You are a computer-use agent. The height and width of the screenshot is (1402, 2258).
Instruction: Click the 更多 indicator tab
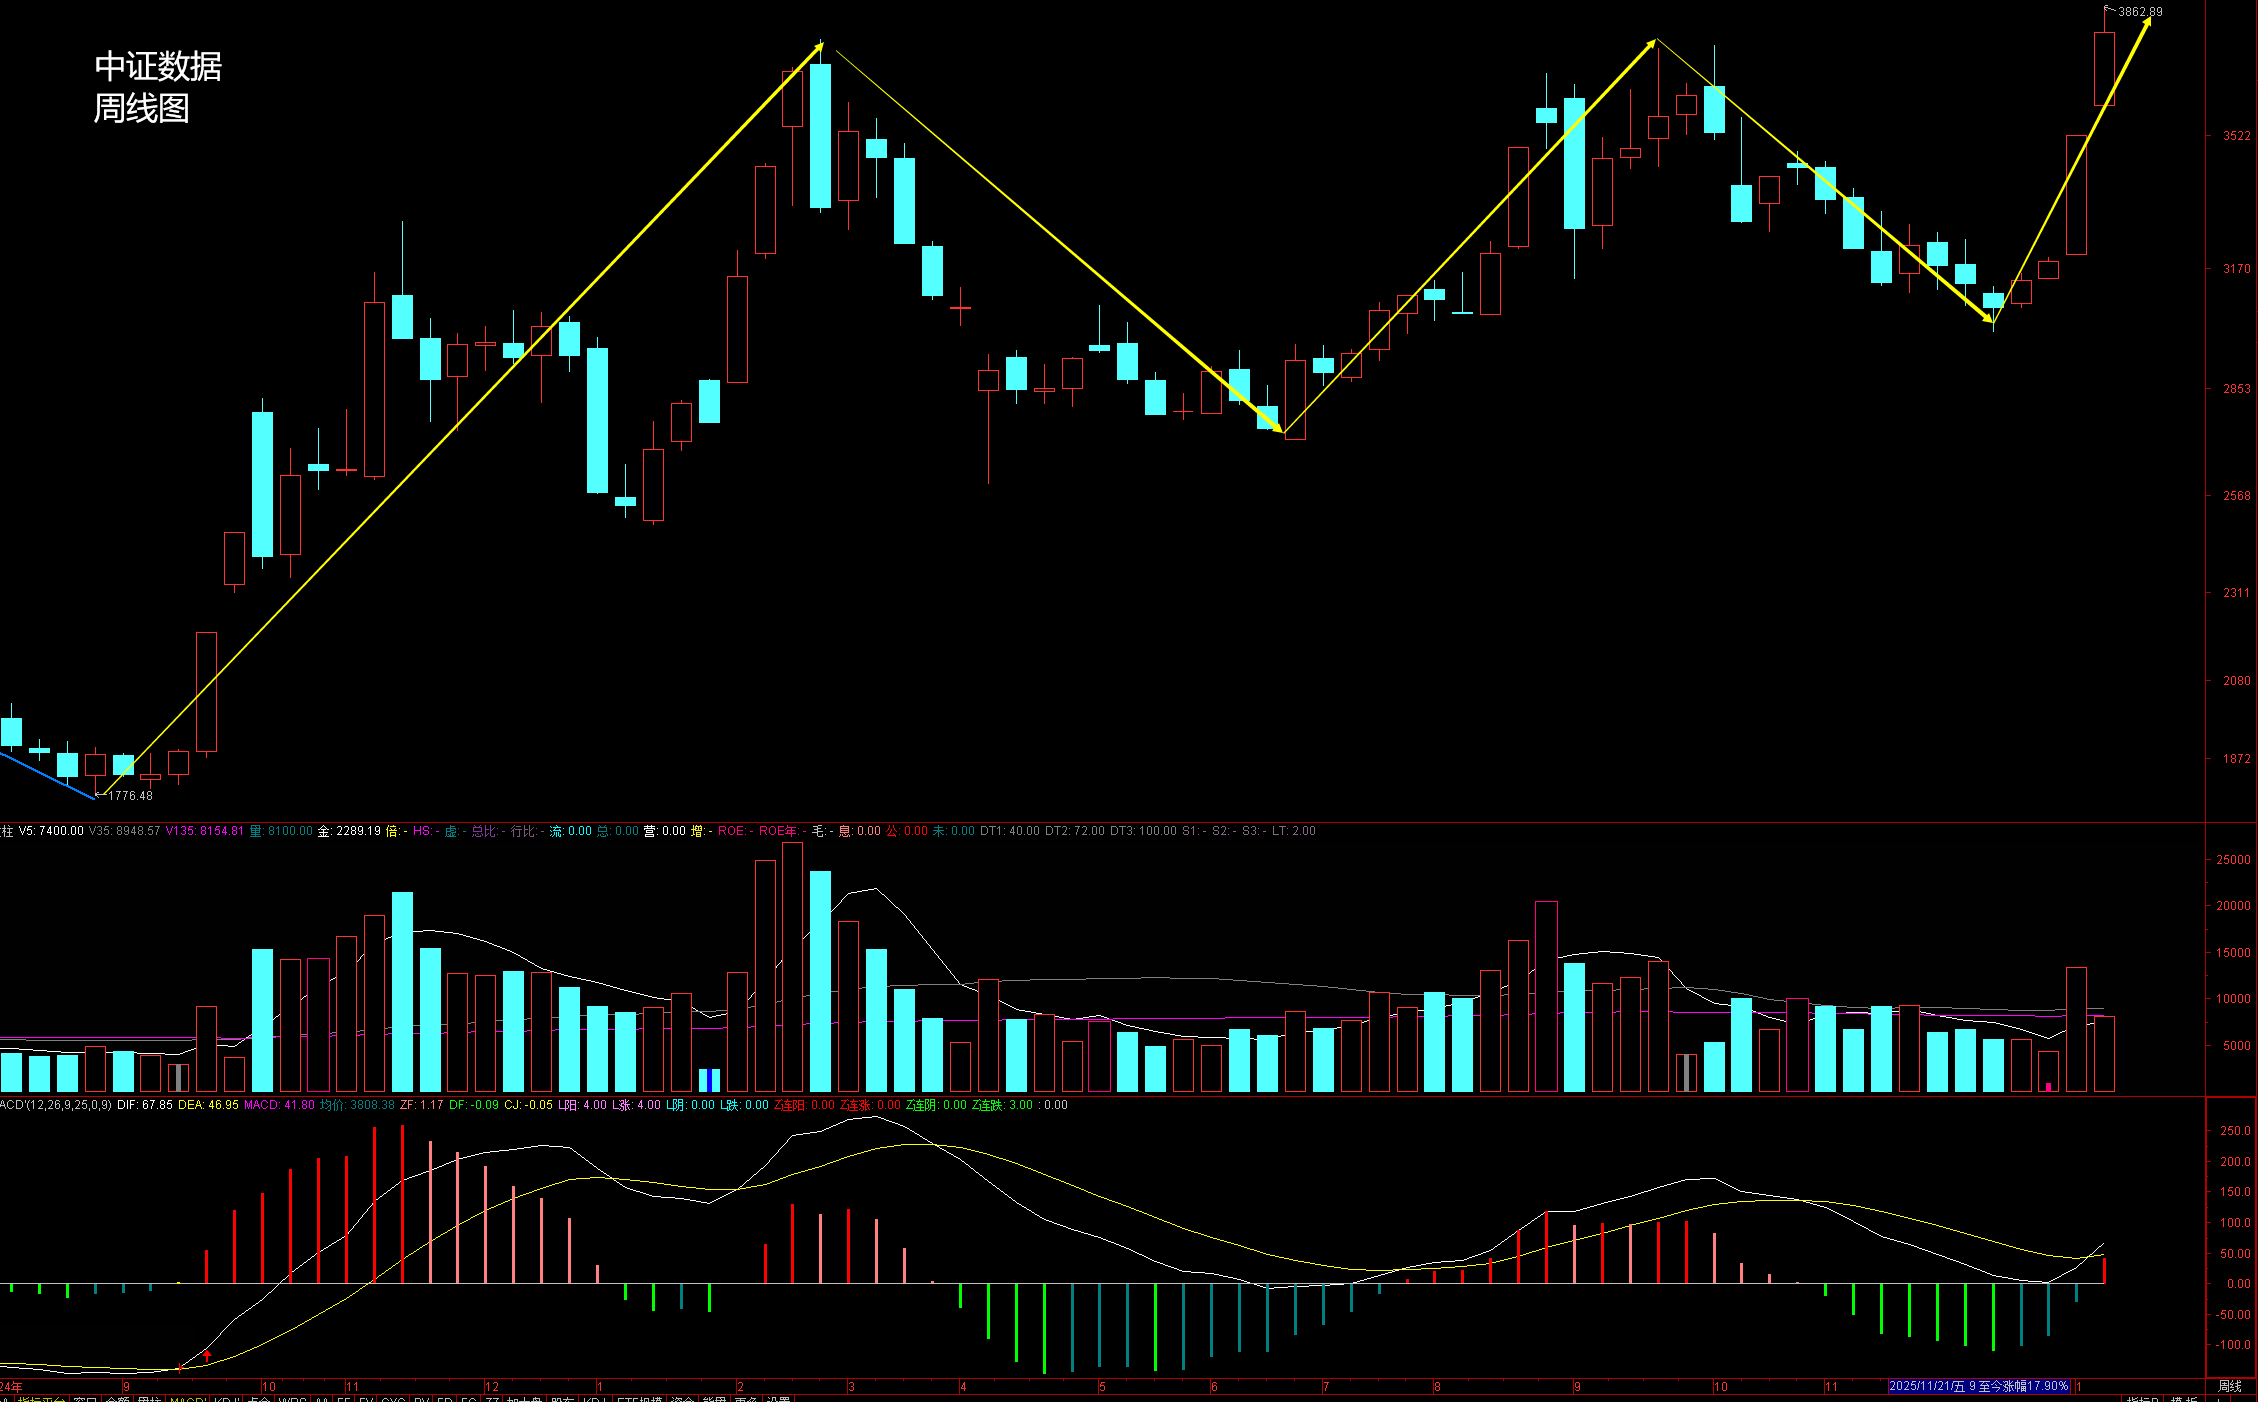click(x=745, y=1399)
